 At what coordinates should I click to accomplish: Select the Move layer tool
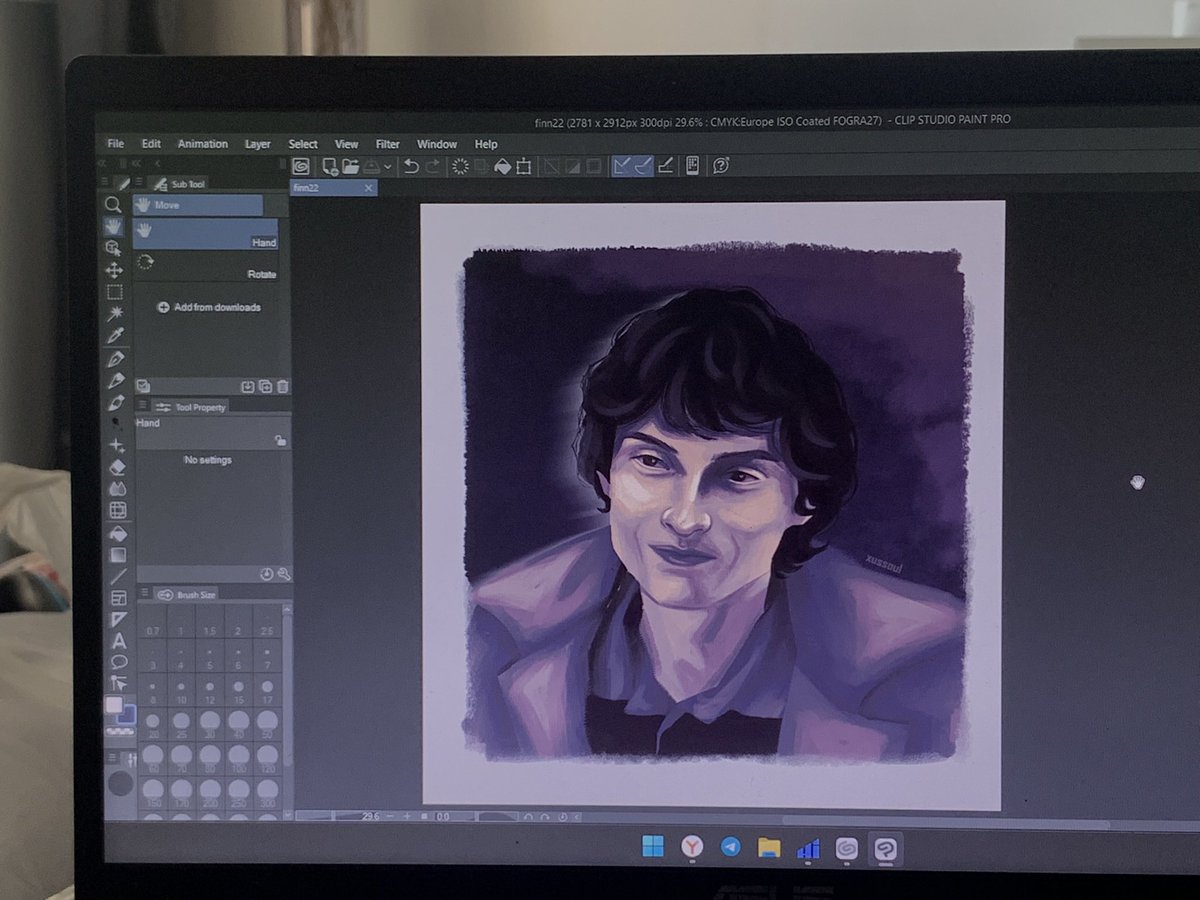click(114, 270)
